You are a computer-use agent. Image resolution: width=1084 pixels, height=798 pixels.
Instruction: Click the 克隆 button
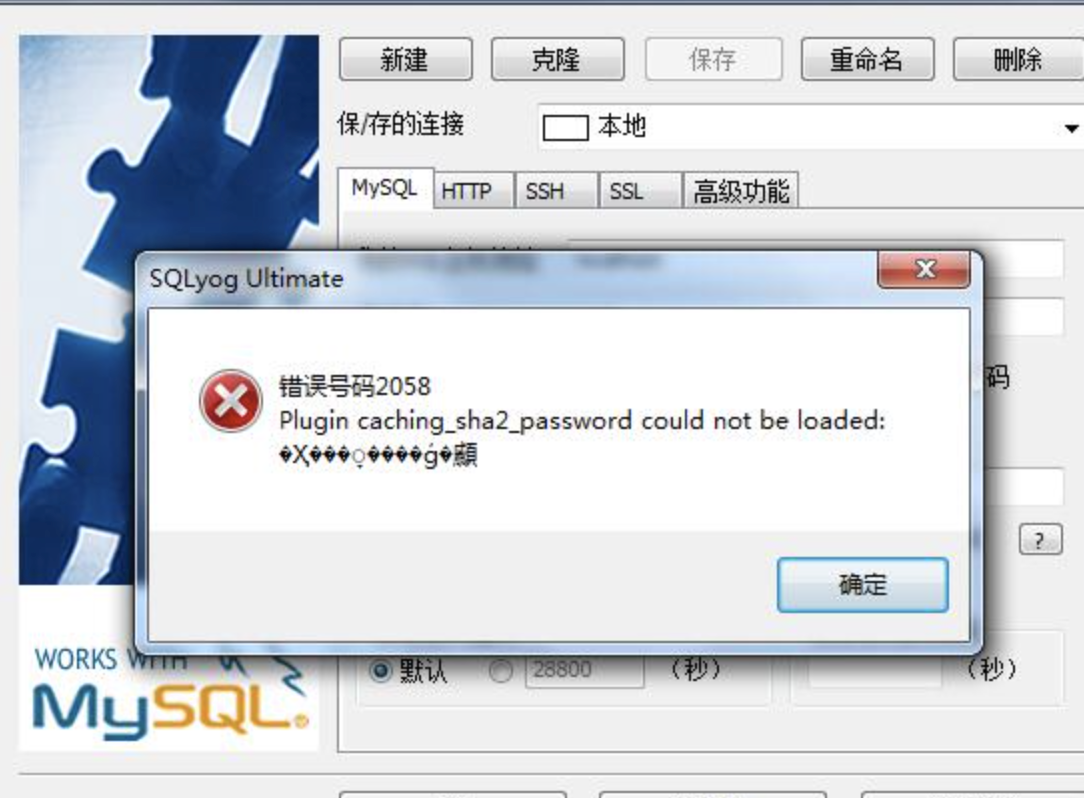(x=557, y=59)
